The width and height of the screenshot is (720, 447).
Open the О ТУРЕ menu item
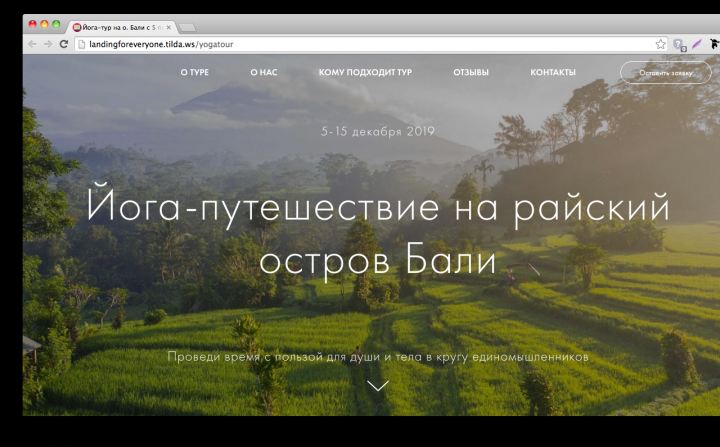pos(195,72)
